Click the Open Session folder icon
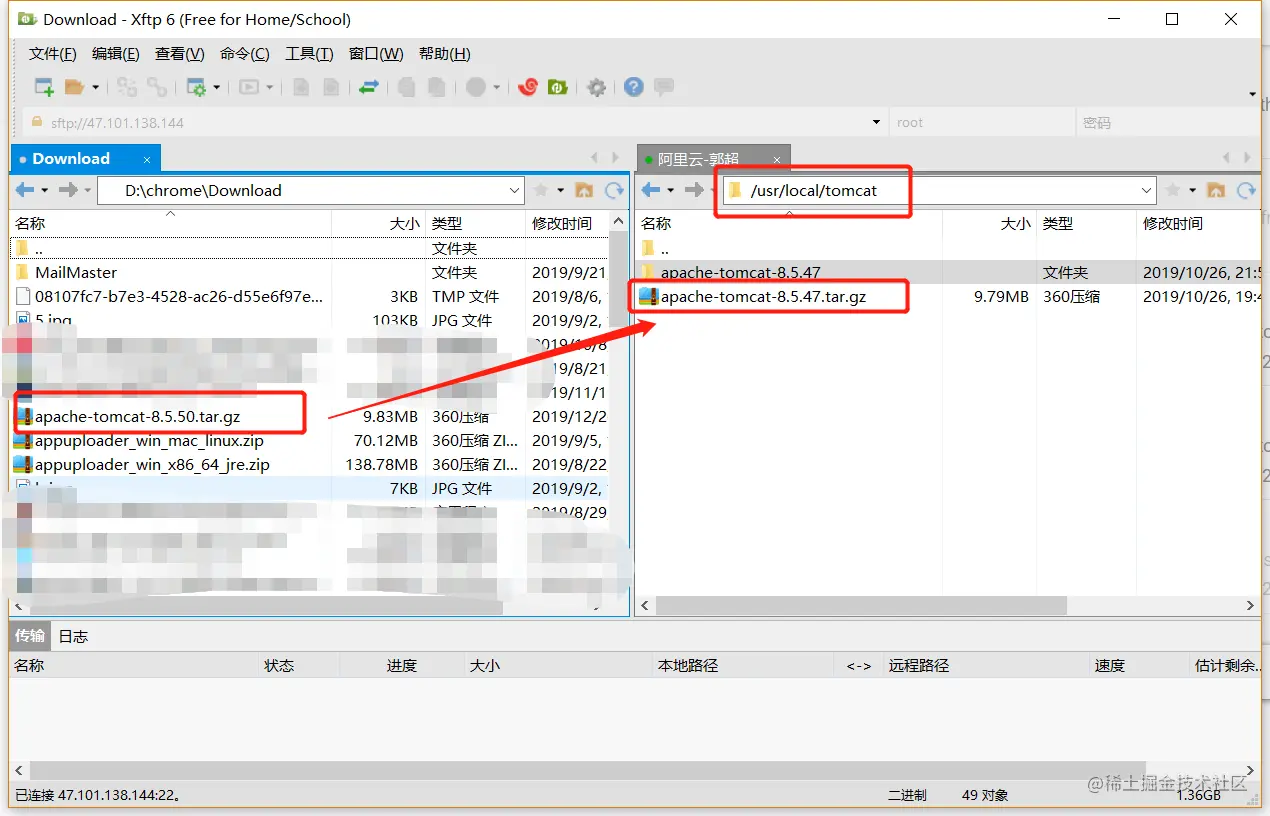 tap(74, 87)
